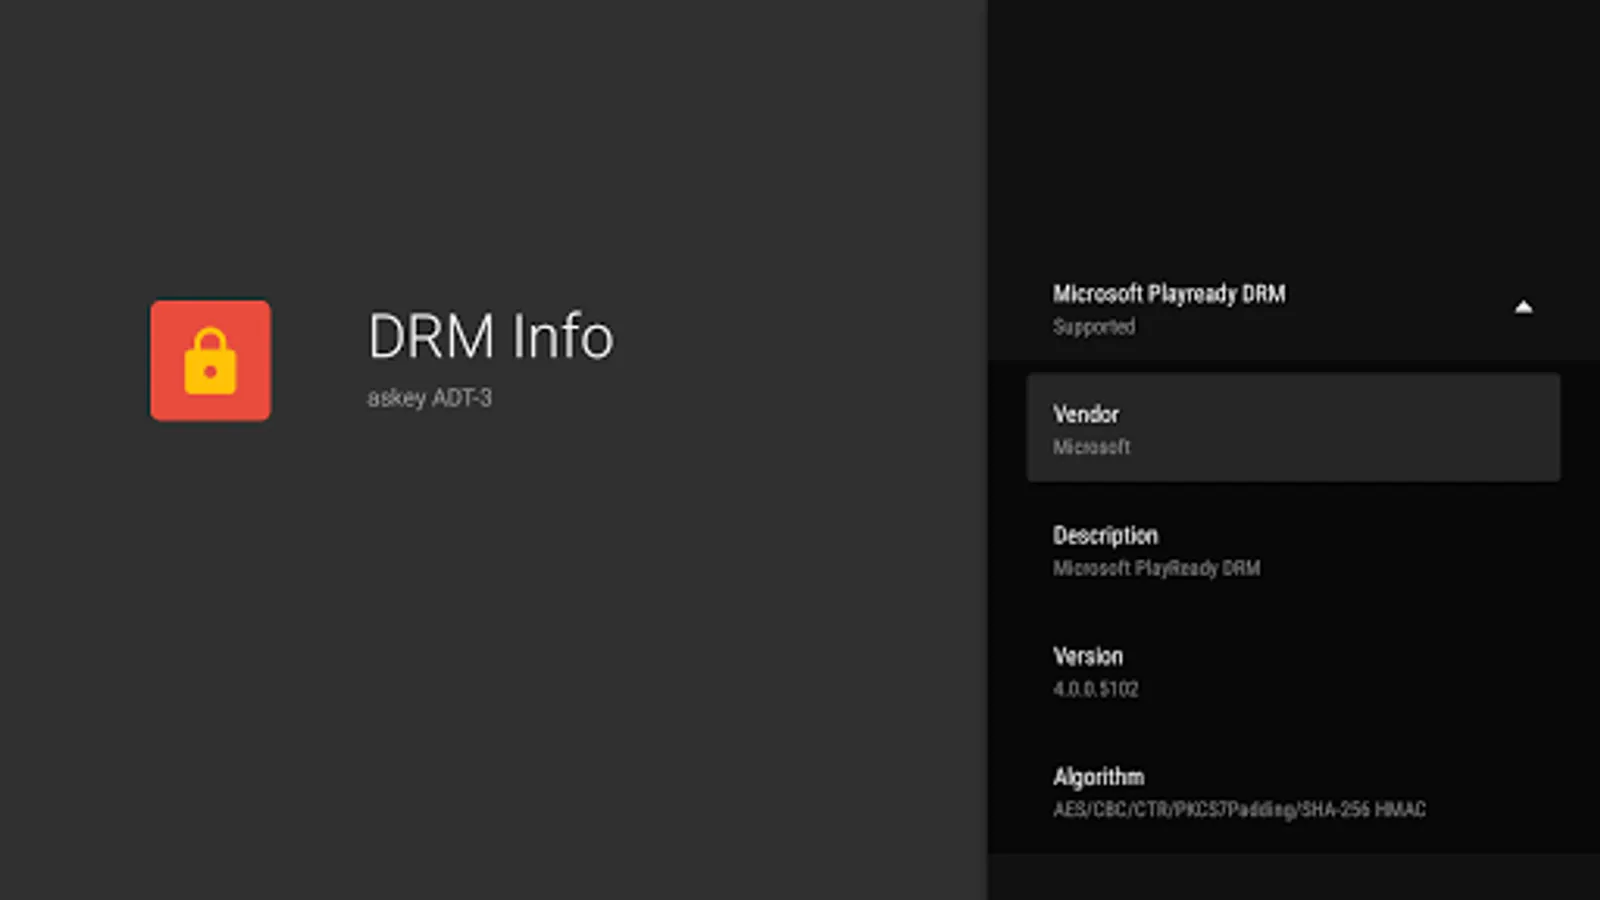Screen dimensions: 1600x900
Task: Click the DRM Info title text
Action: pos(490,336)
